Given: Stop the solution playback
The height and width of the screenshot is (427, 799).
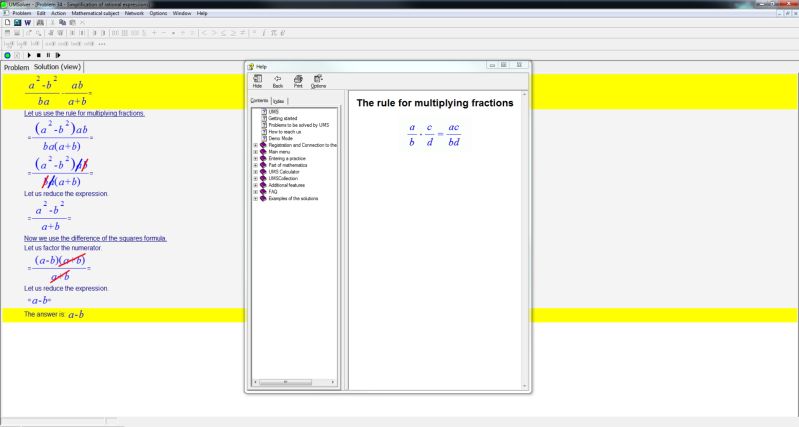Looking at the screenshot, I should pos(39,55).
